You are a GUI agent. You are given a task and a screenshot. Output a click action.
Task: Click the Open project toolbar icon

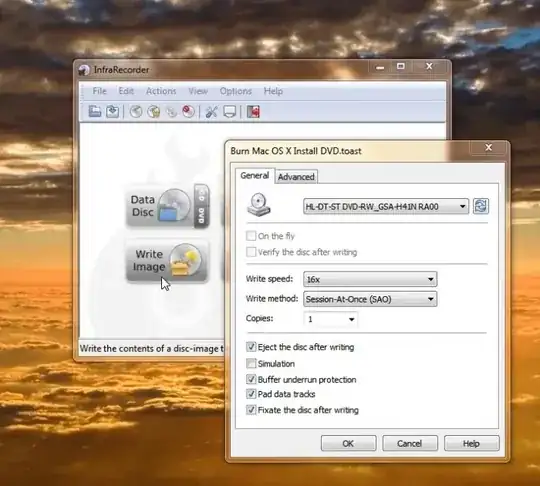(x=95, y=112)
